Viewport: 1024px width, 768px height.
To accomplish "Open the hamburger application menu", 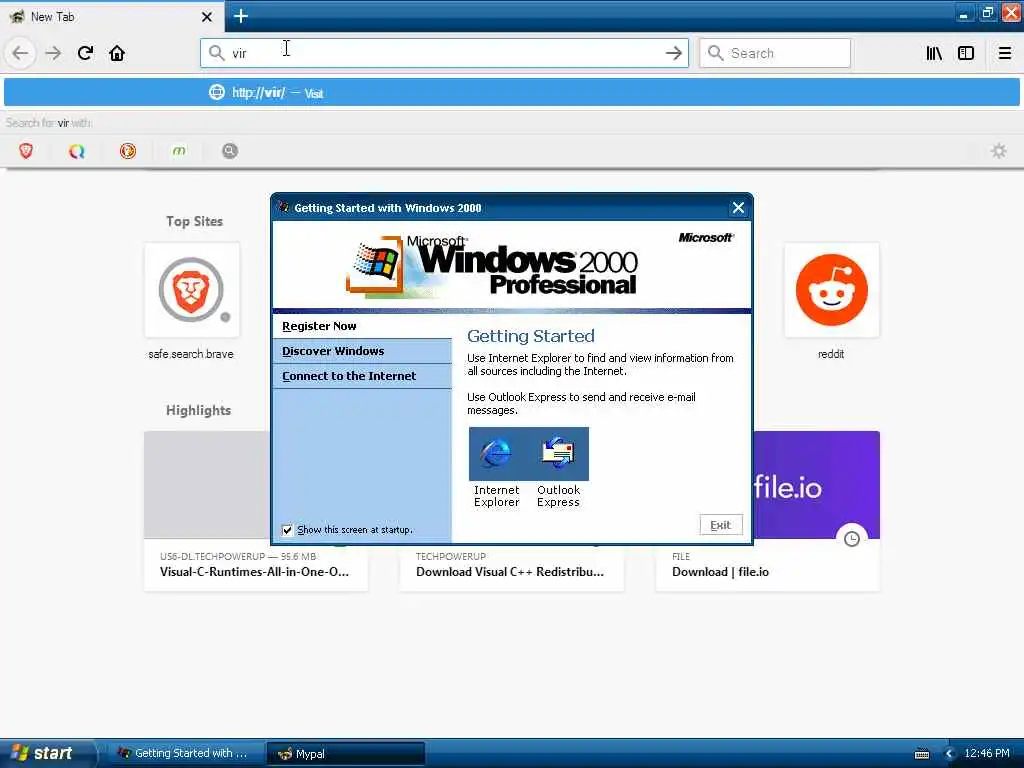I will point(1004,54).
